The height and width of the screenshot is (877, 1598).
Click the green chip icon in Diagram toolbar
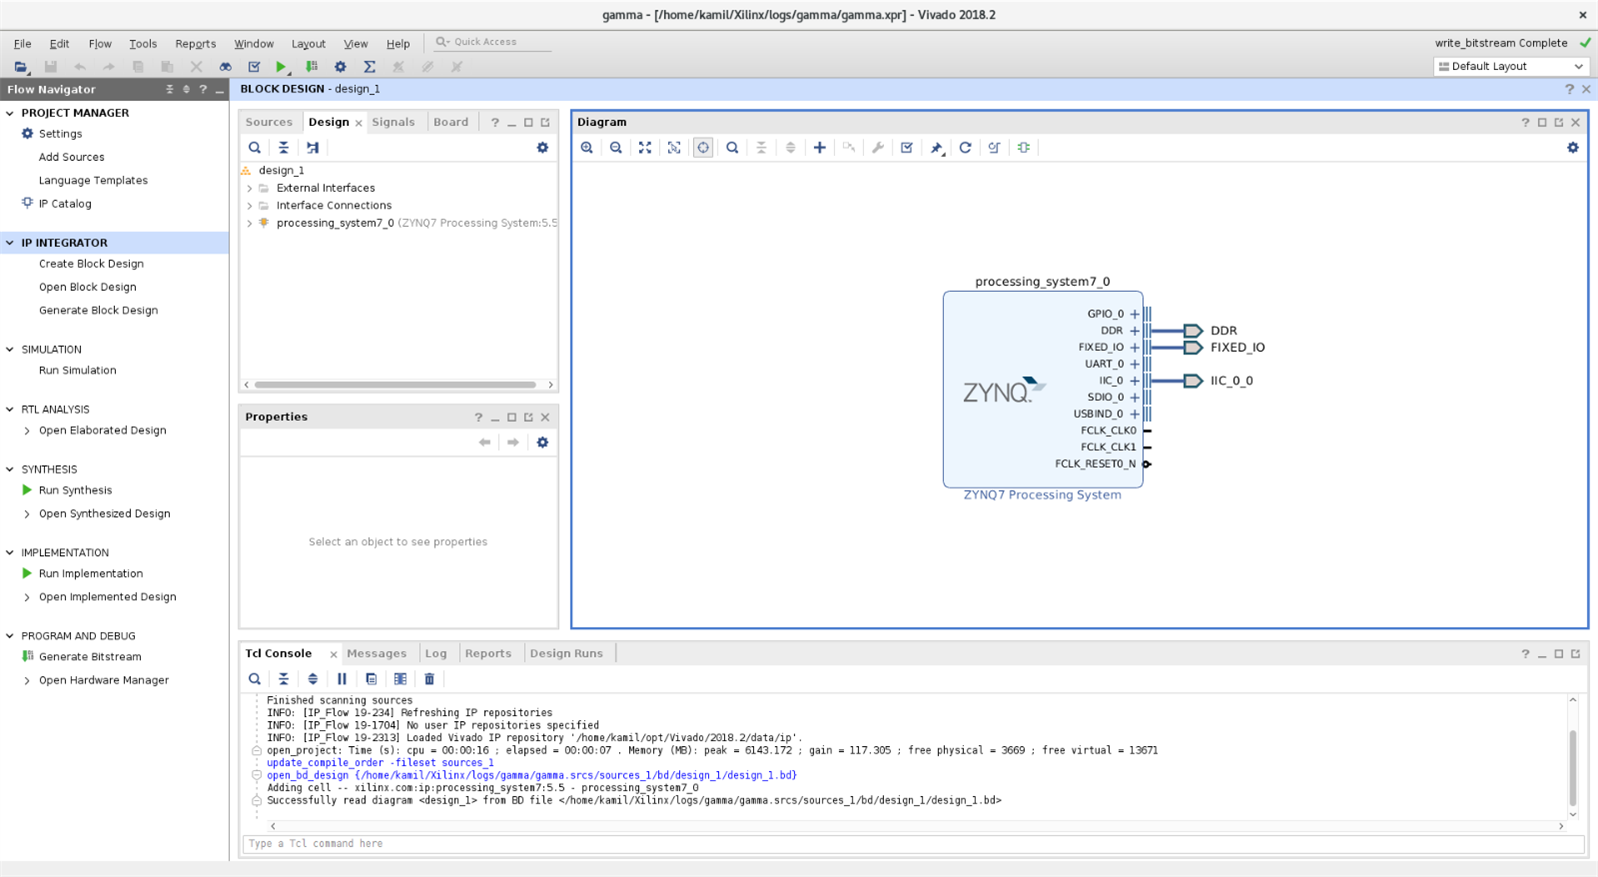(1024, 148)
